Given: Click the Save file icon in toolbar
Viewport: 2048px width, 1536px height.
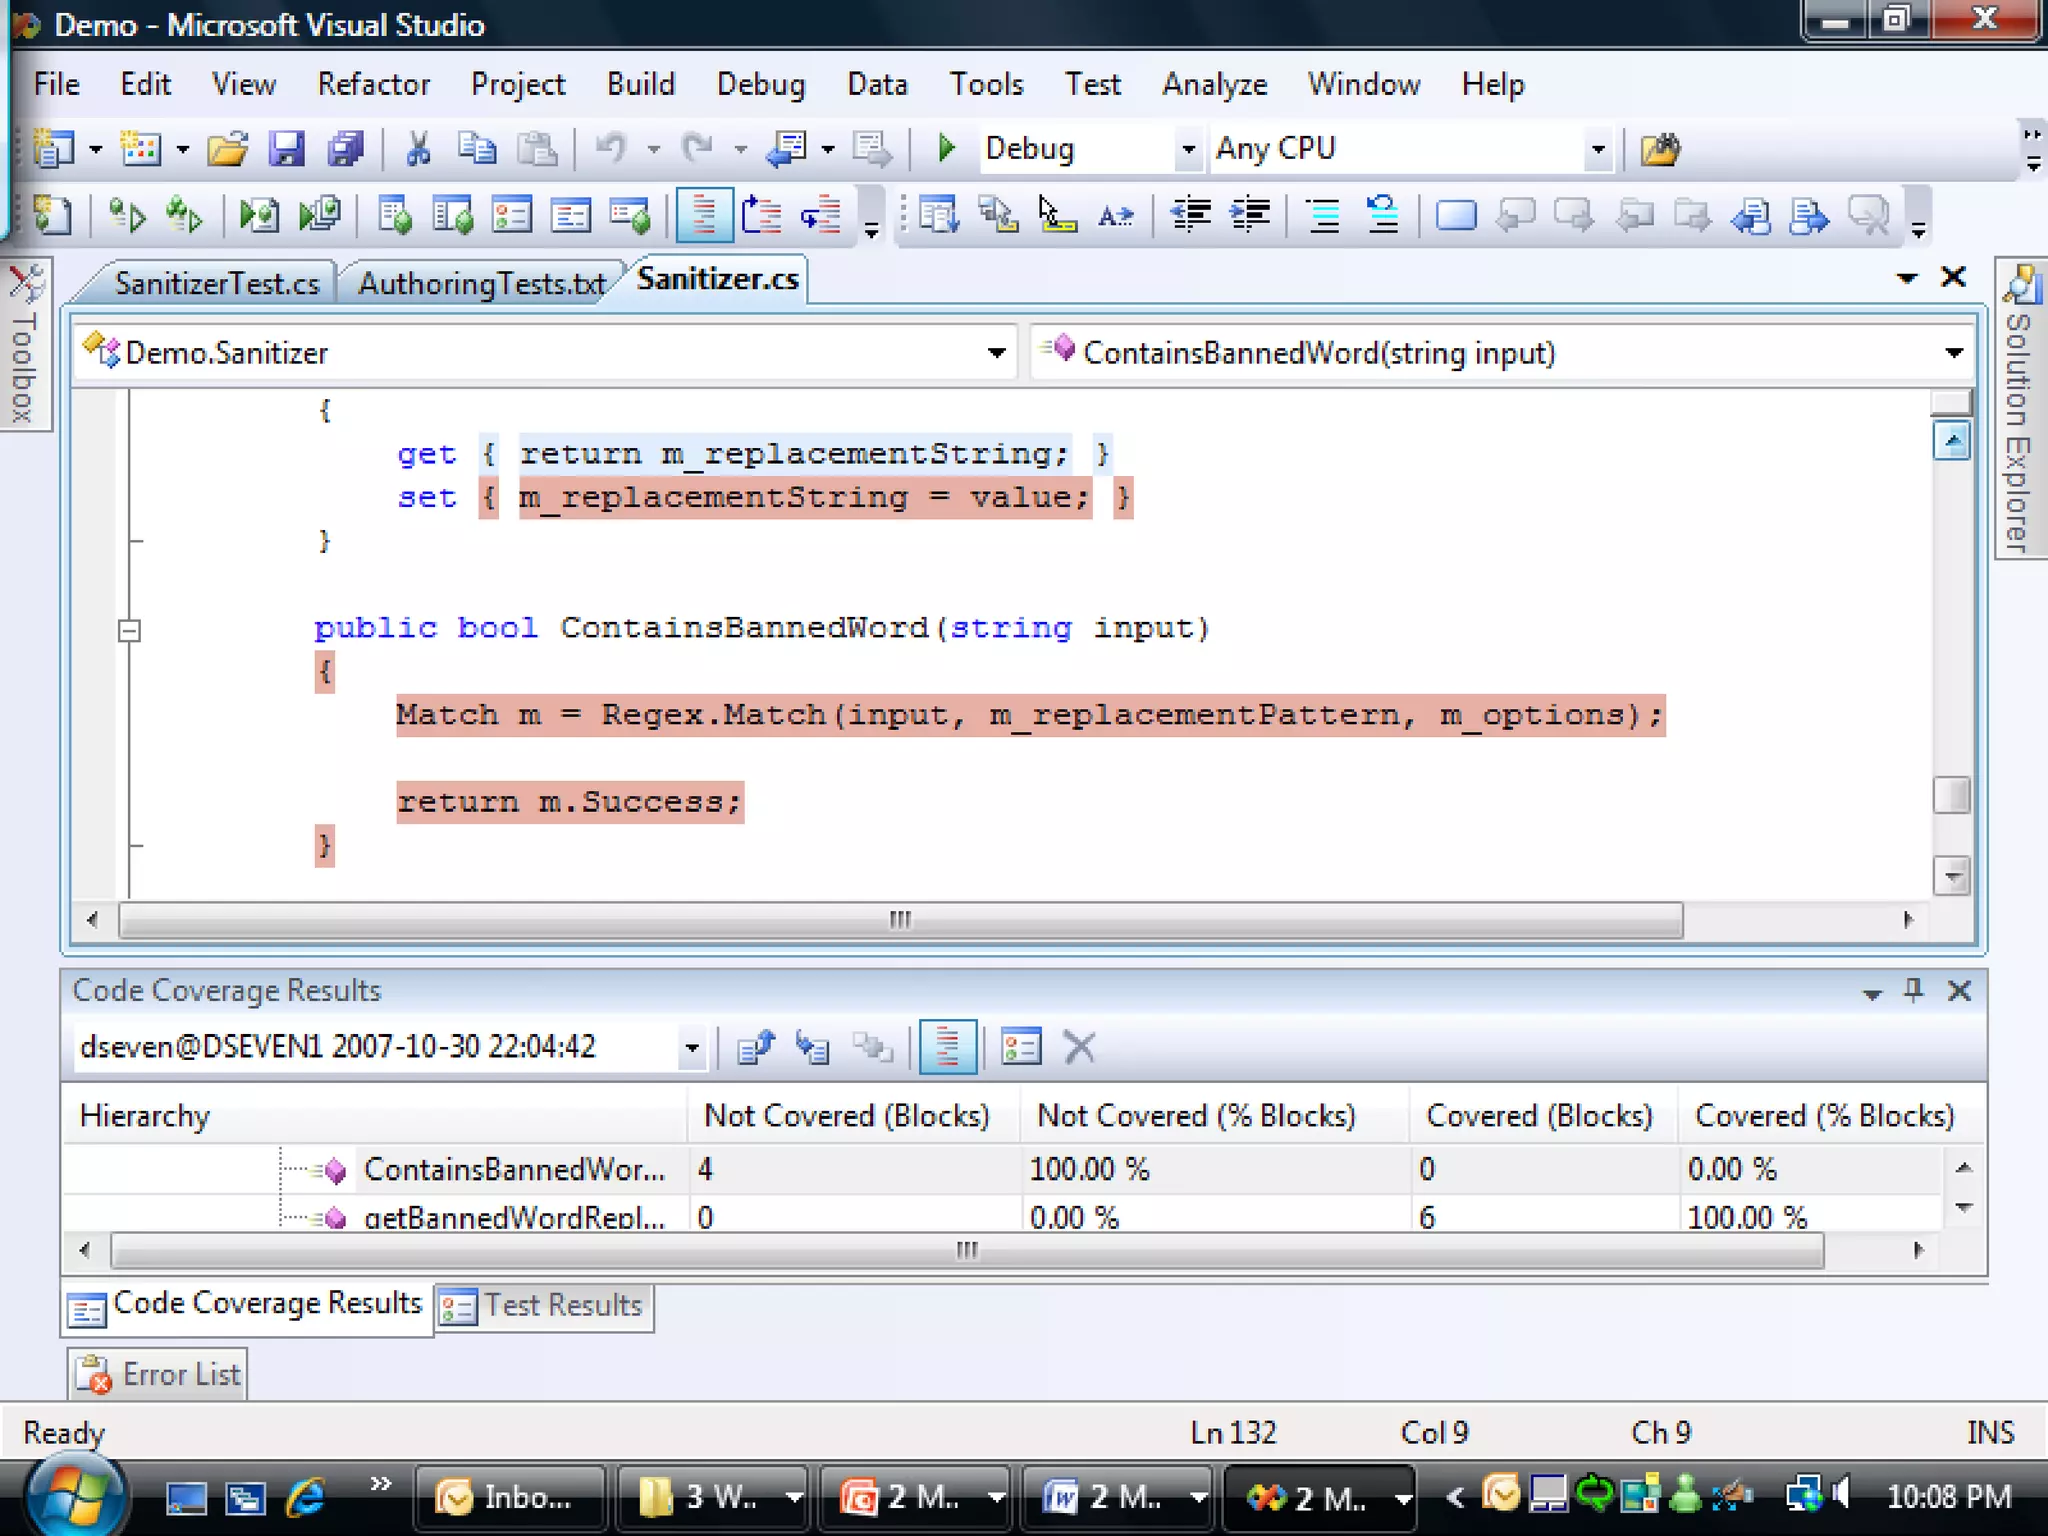Looking at the screenshot, I should [x=286, y=149].
